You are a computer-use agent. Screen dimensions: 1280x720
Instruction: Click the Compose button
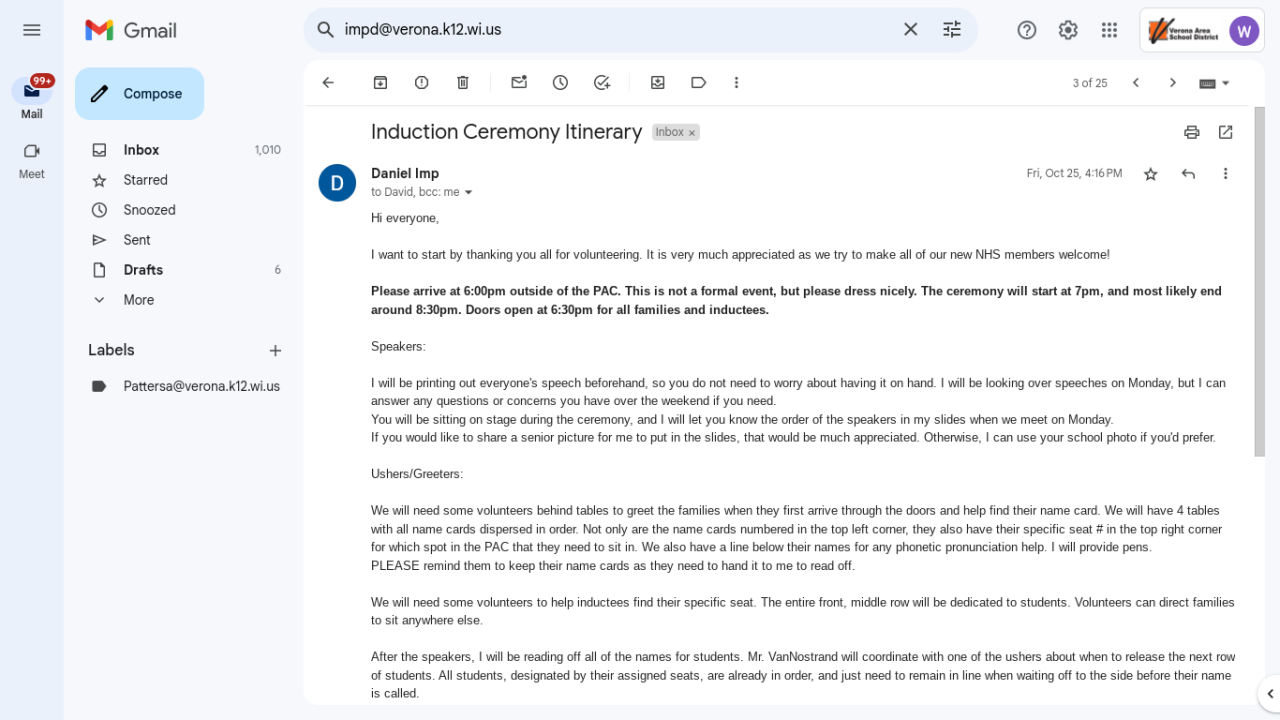(x=139, y=94)
